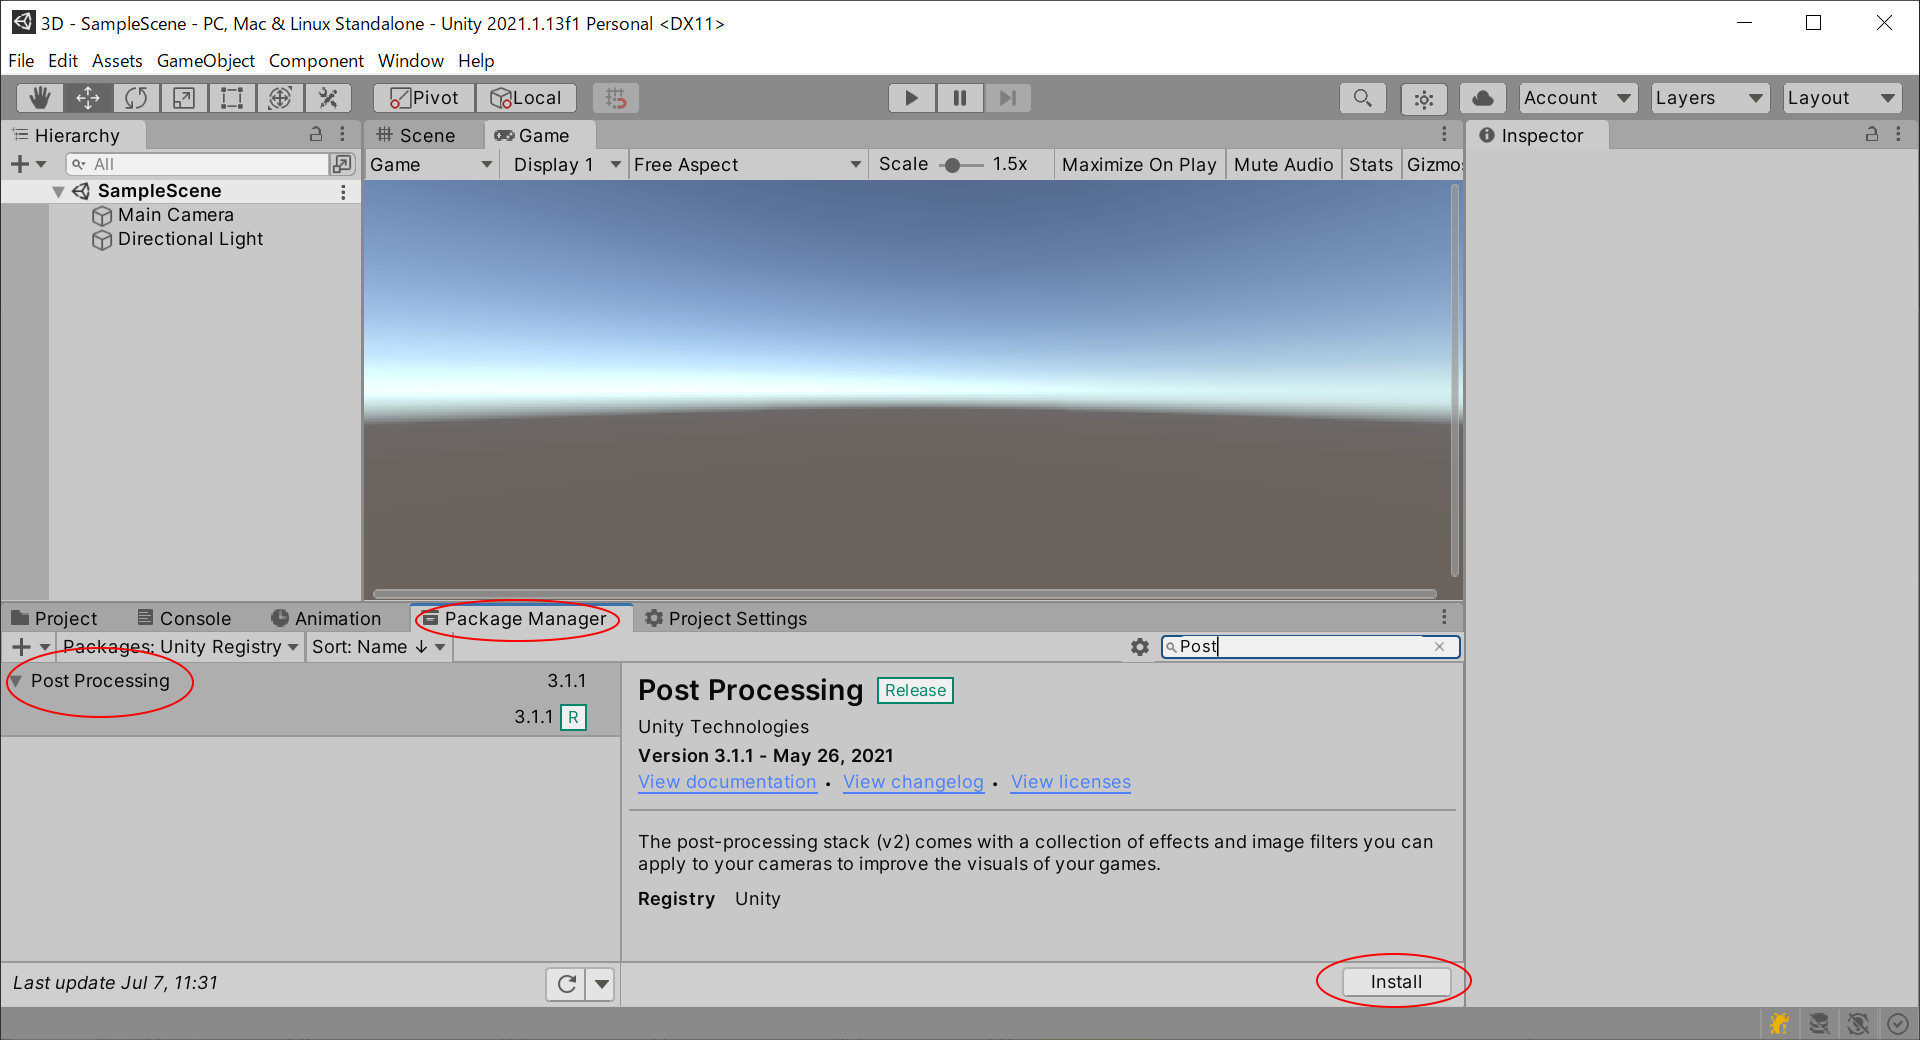
Task: Switch to the Scene tab
Action: coord(416,135)
